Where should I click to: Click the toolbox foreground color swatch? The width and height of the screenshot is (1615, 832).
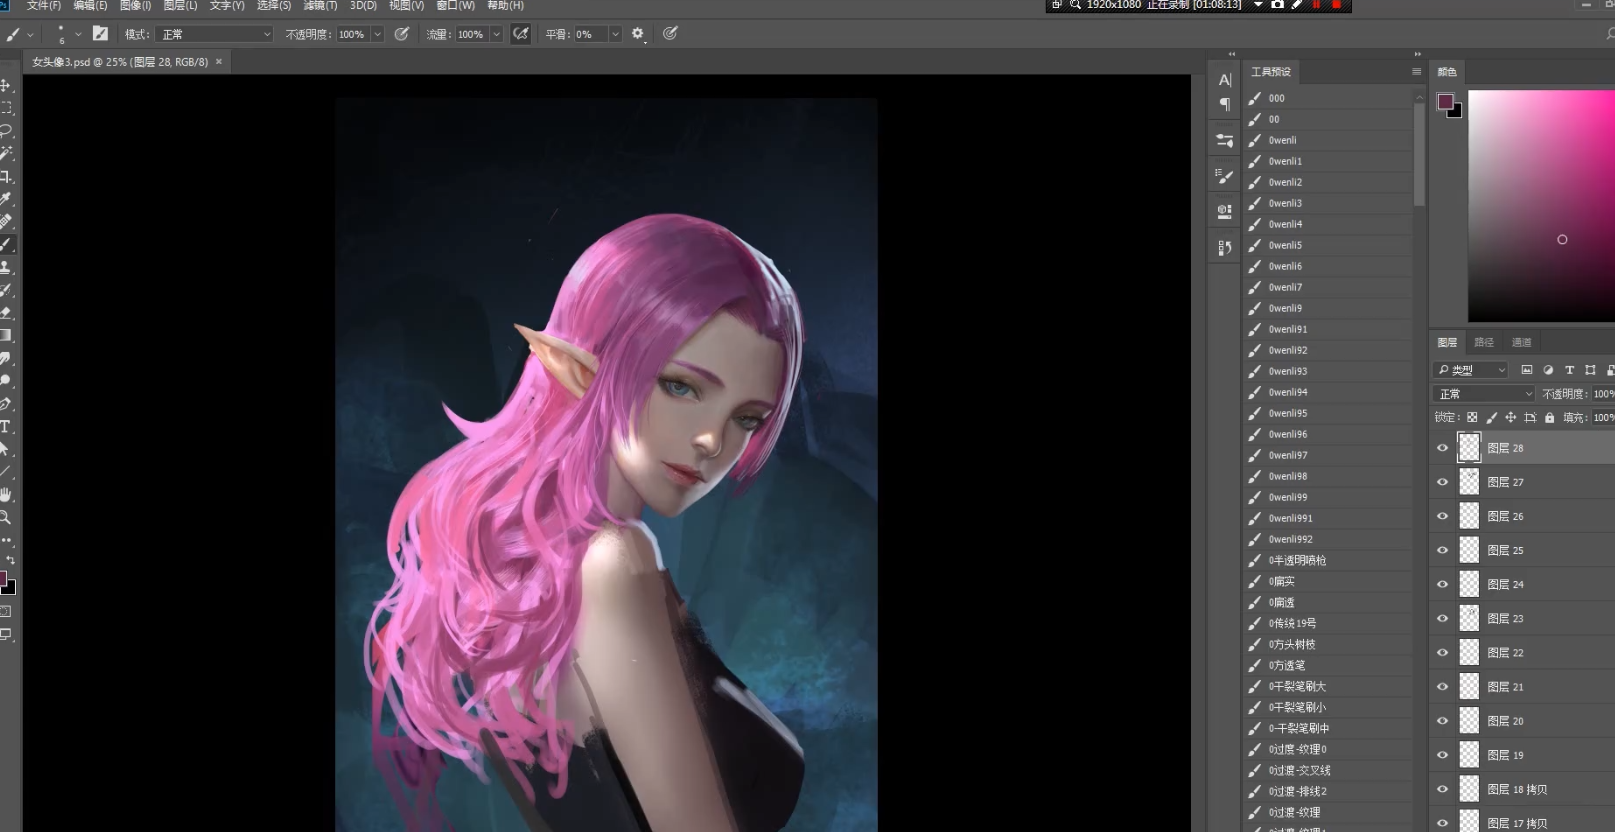3,579
